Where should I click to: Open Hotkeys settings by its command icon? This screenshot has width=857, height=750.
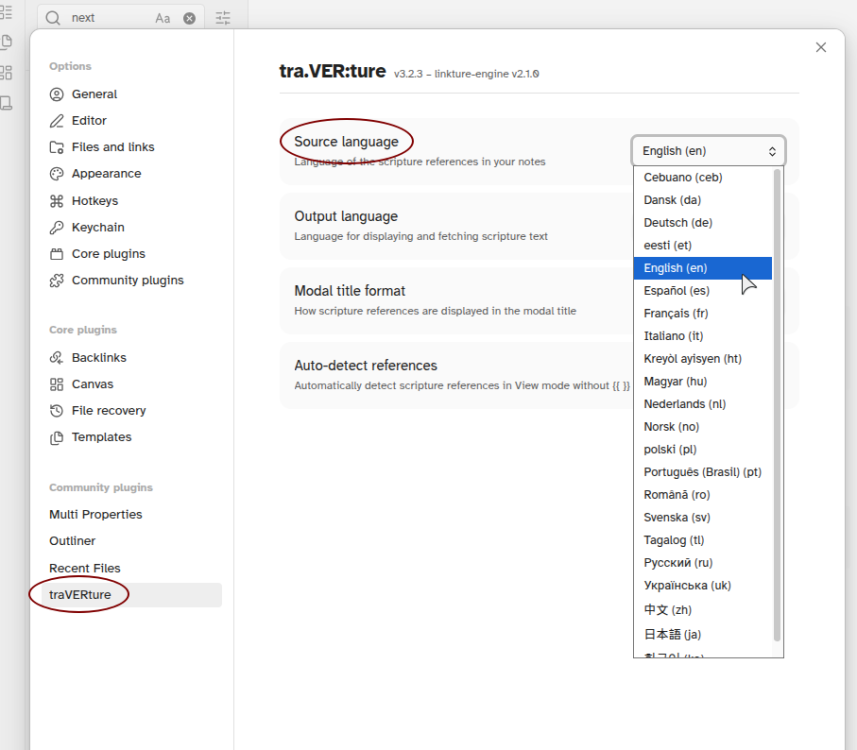coord(56,201)
